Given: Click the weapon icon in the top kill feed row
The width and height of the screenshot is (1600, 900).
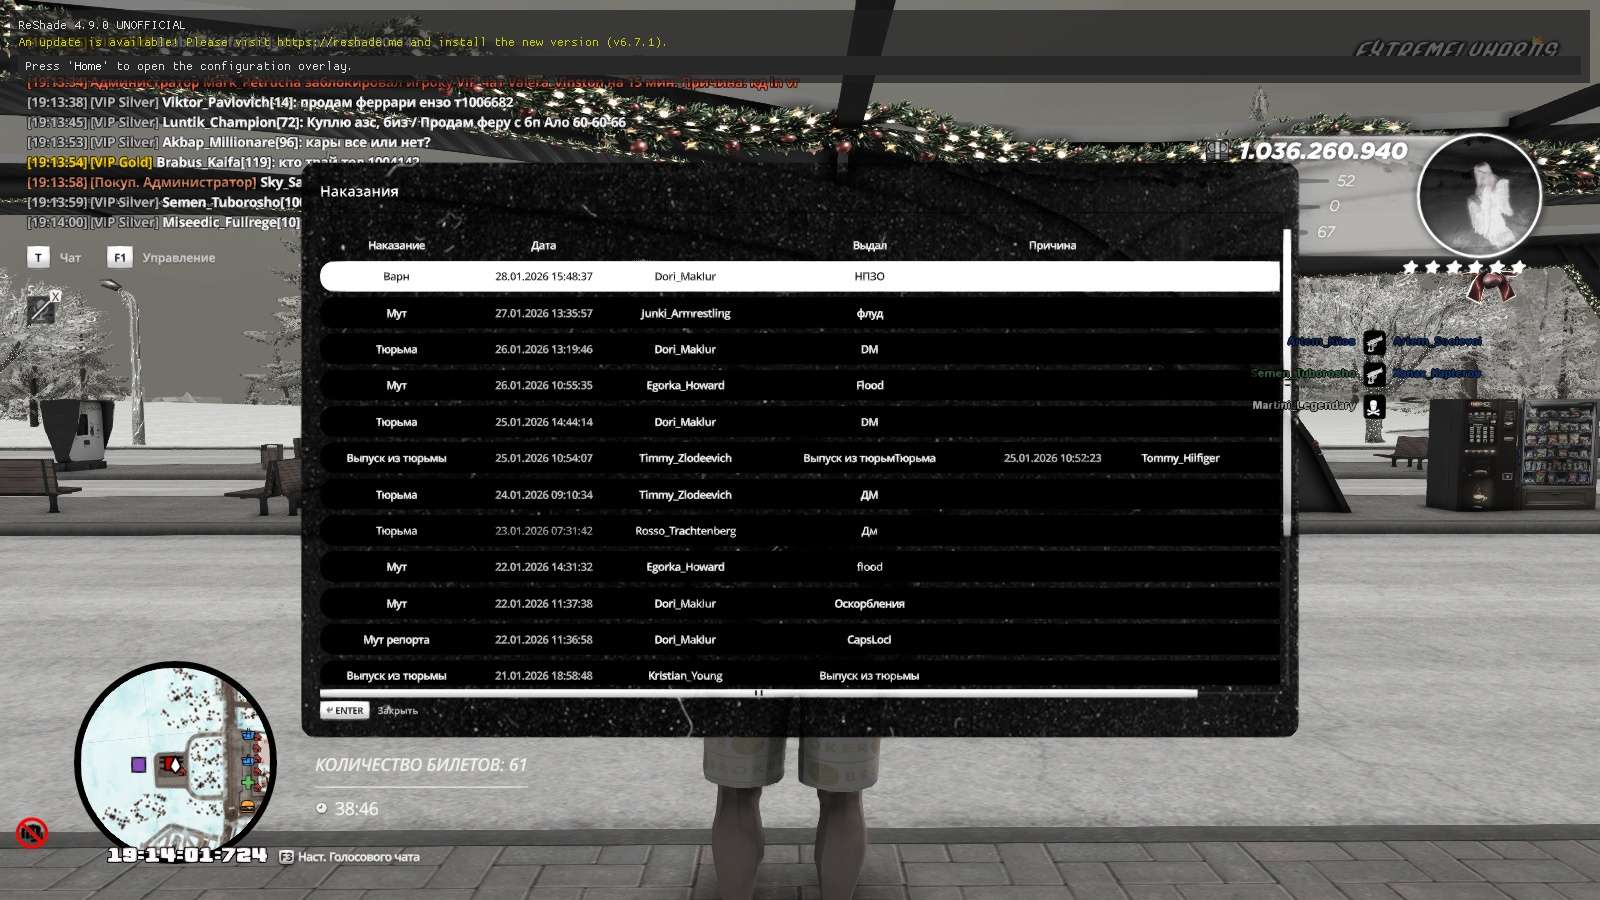Looking at the screenshot, I should 1375,342.
